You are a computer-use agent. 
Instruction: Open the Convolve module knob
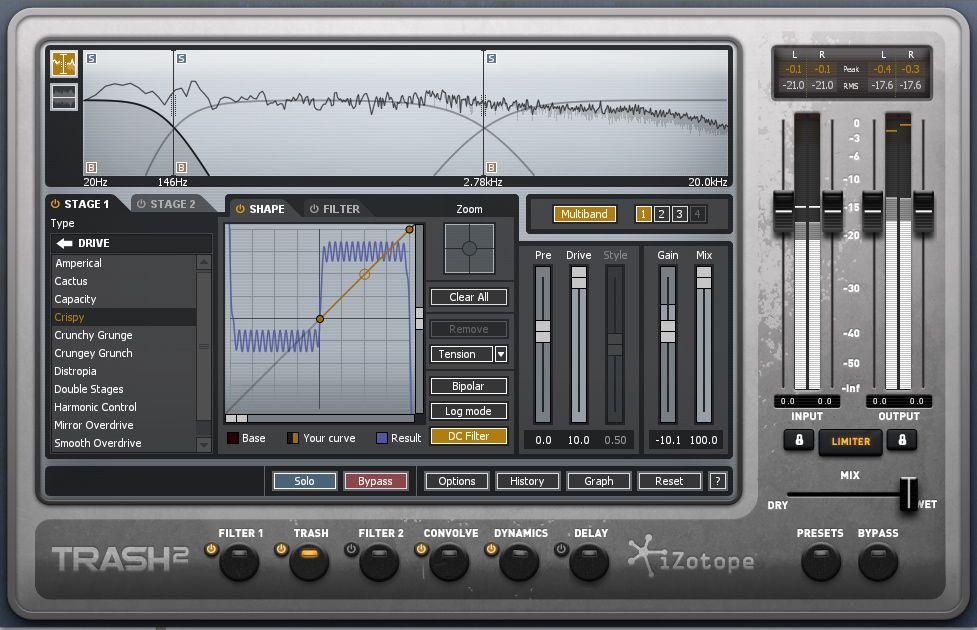[449, 561]
